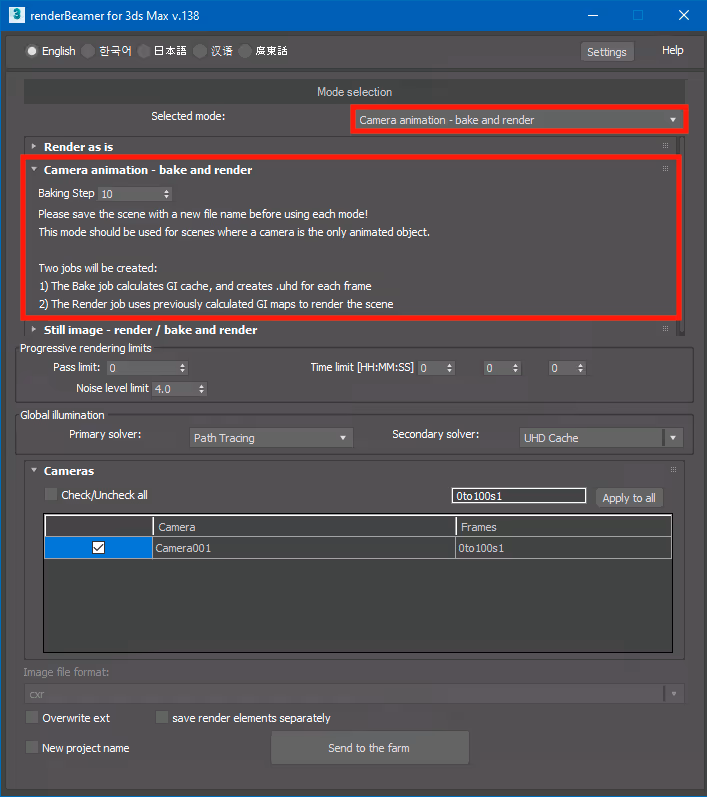Open the Selected mode dropdown

[519, 120]
